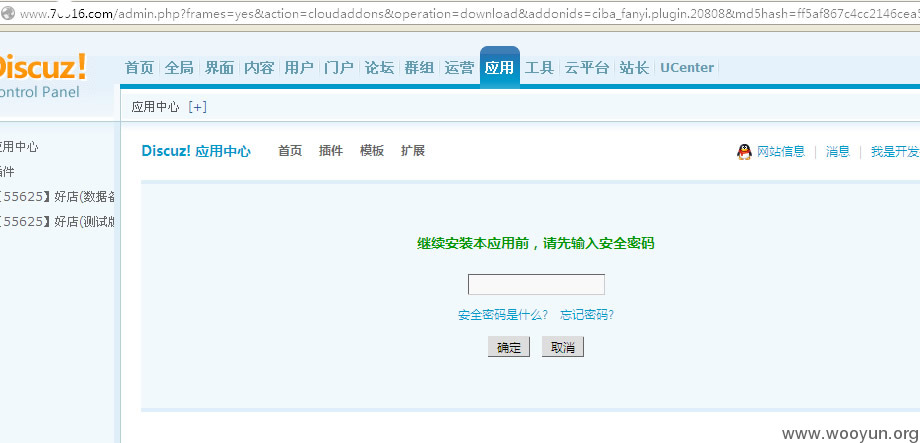Switch to the 内容 tab

click(259, 67)
